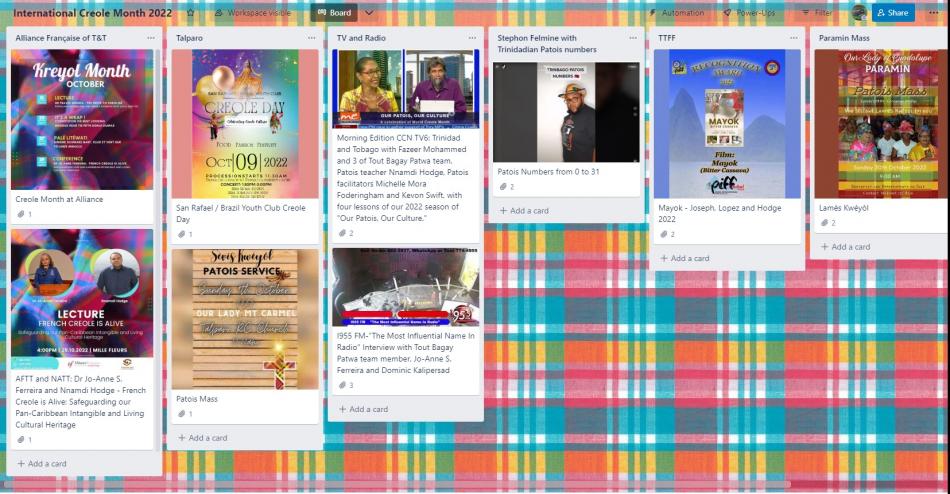Add a card to Alliance Française list
950x494 pixels.
coord(42,464)
